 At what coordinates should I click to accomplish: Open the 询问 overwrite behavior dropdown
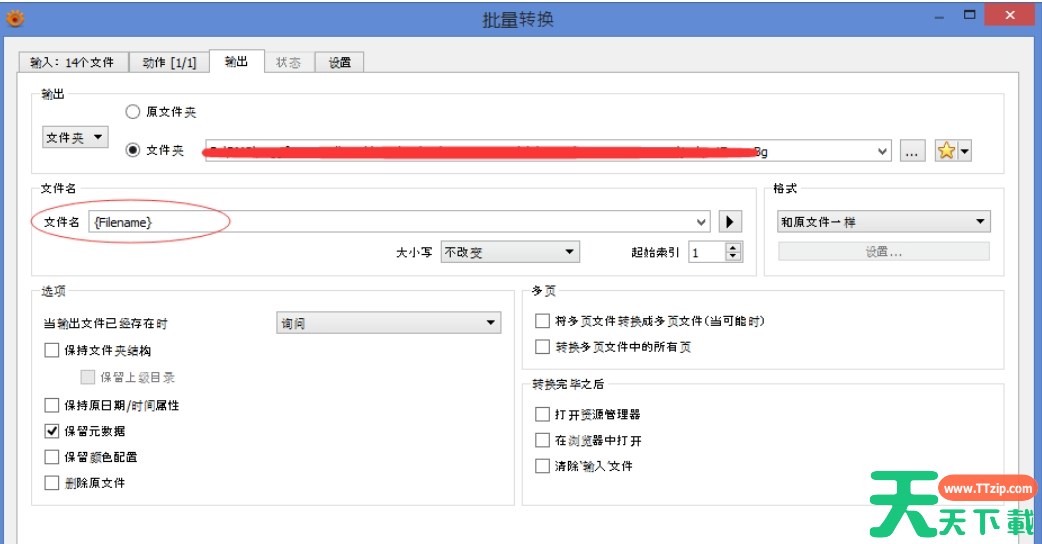tap(388, 323)
